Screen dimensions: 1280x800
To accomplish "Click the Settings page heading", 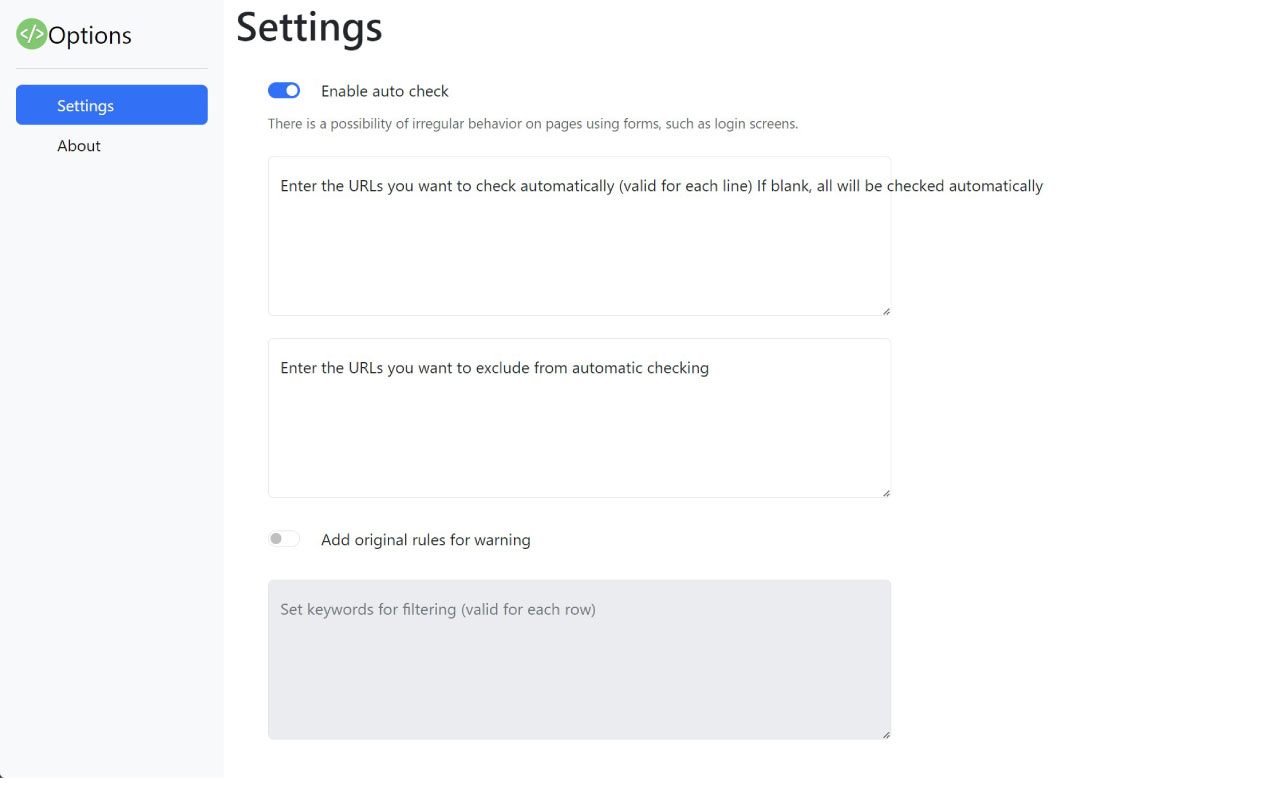I will [x=308, y=29].
